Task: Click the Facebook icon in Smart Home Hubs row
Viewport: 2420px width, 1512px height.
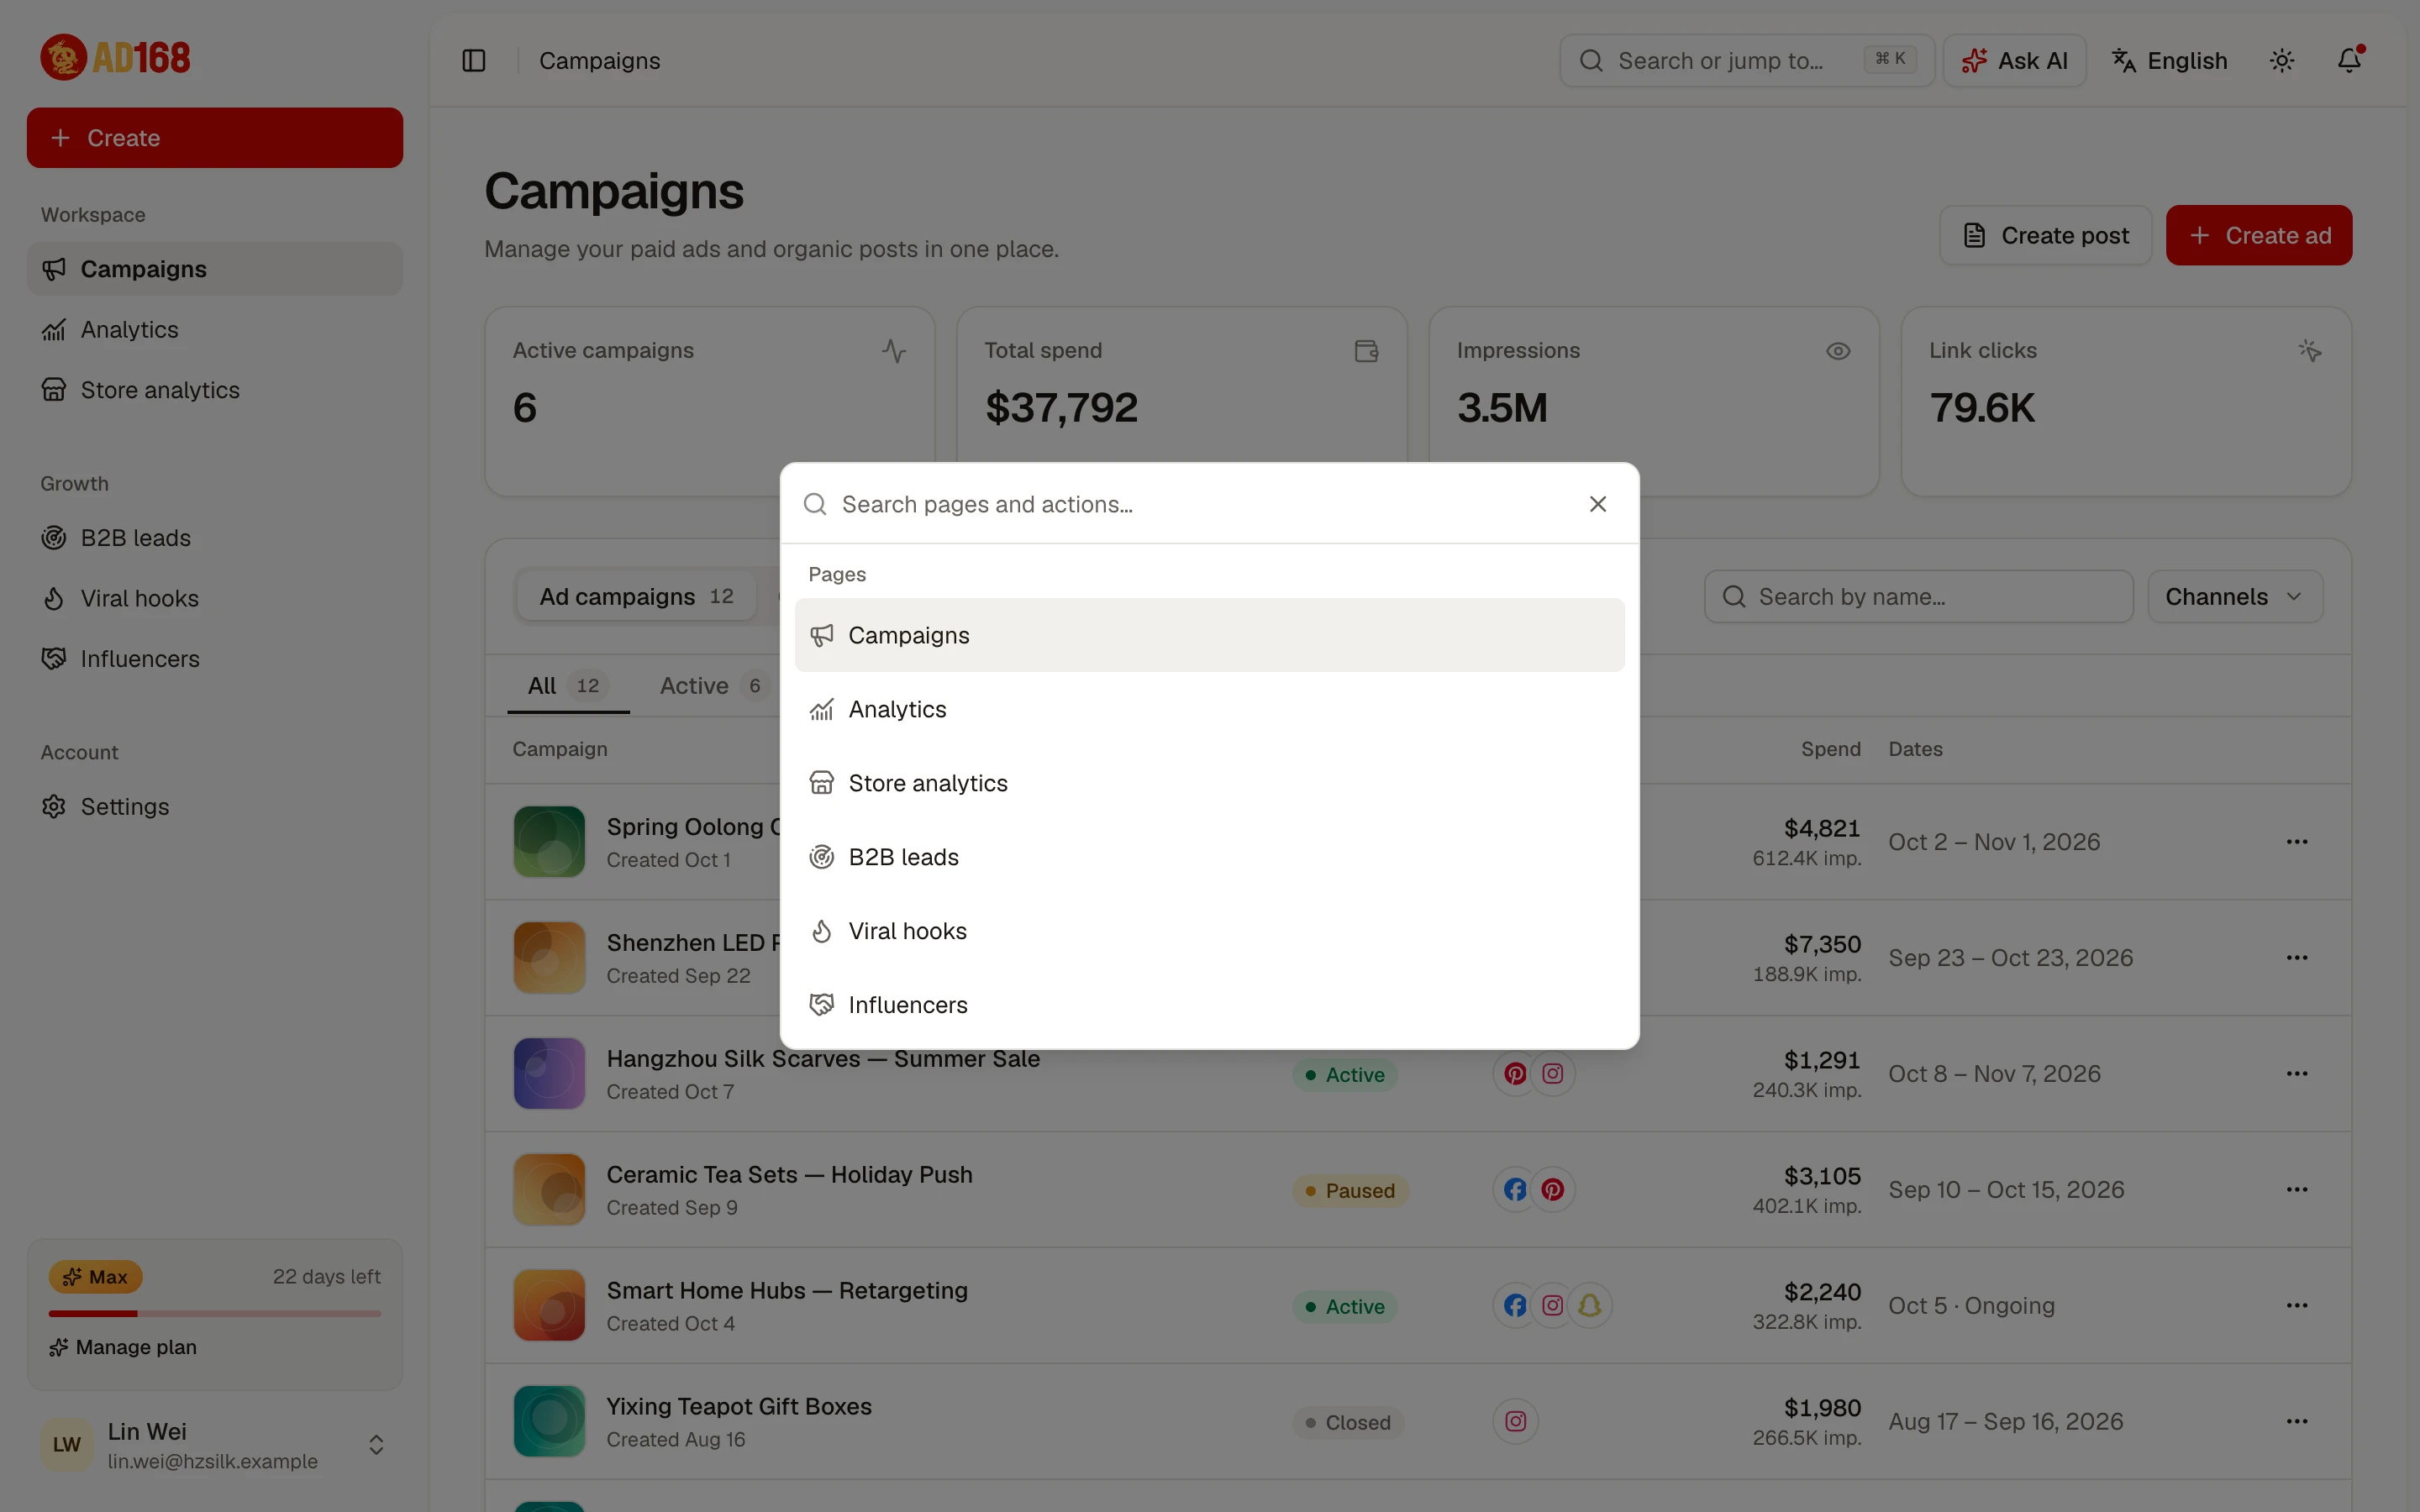Action: click(x=1515, y=1306)
